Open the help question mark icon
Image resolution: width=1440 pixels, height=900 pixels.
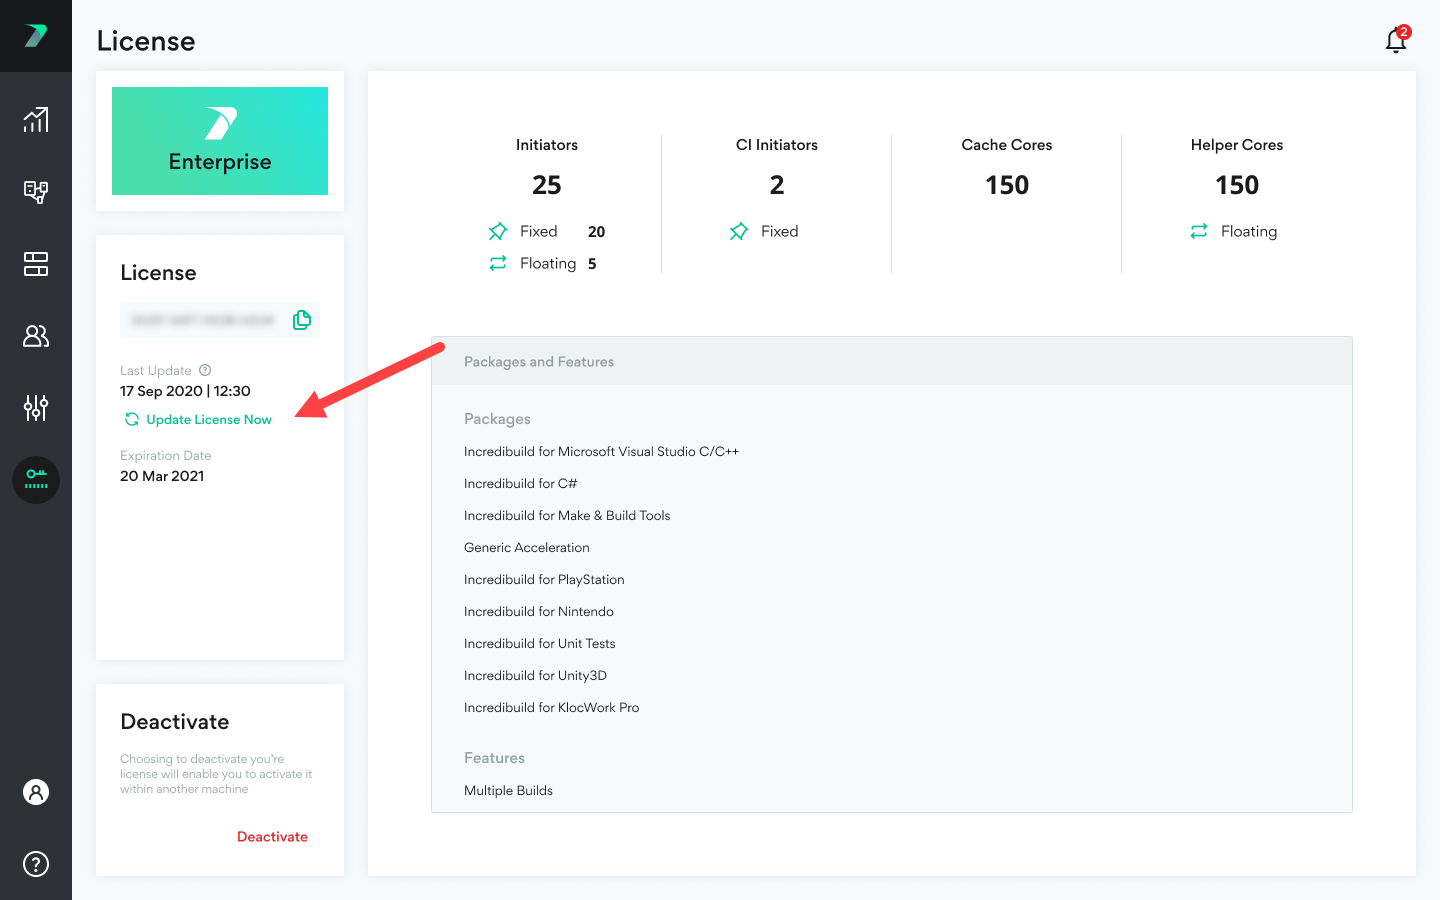[x=36, y=864]
